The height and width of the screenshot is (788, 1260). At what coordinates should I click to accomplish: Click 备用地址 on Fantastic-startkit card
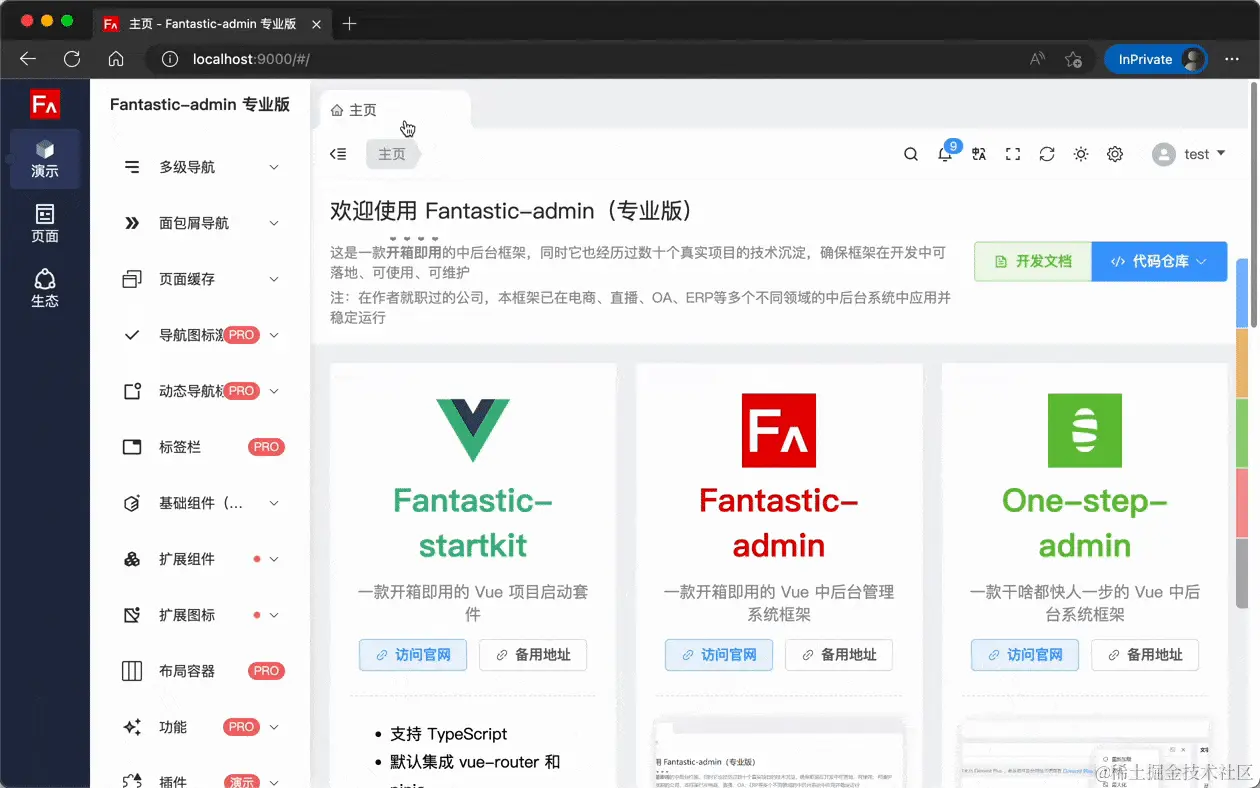coord(533,655)
